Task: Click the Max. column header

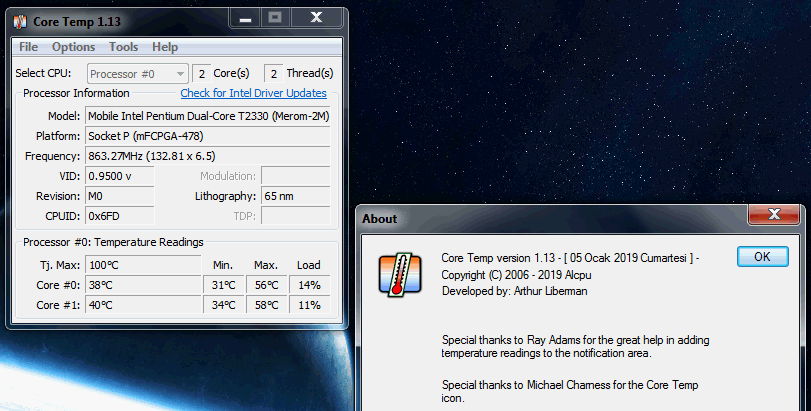Action: (266, 265)
